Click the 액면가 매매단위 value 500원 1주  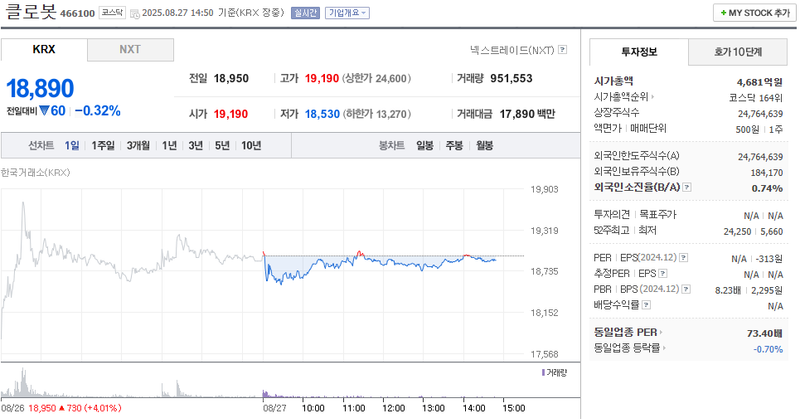[759, 129]
